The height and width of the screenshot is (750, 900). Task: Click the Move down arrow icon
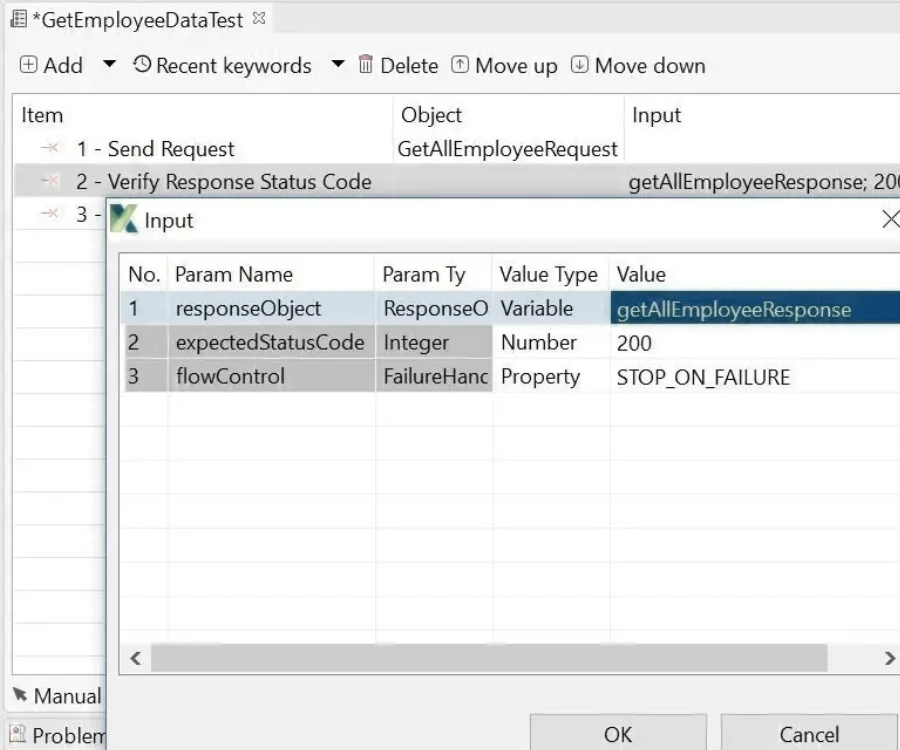tap(579, 66)
